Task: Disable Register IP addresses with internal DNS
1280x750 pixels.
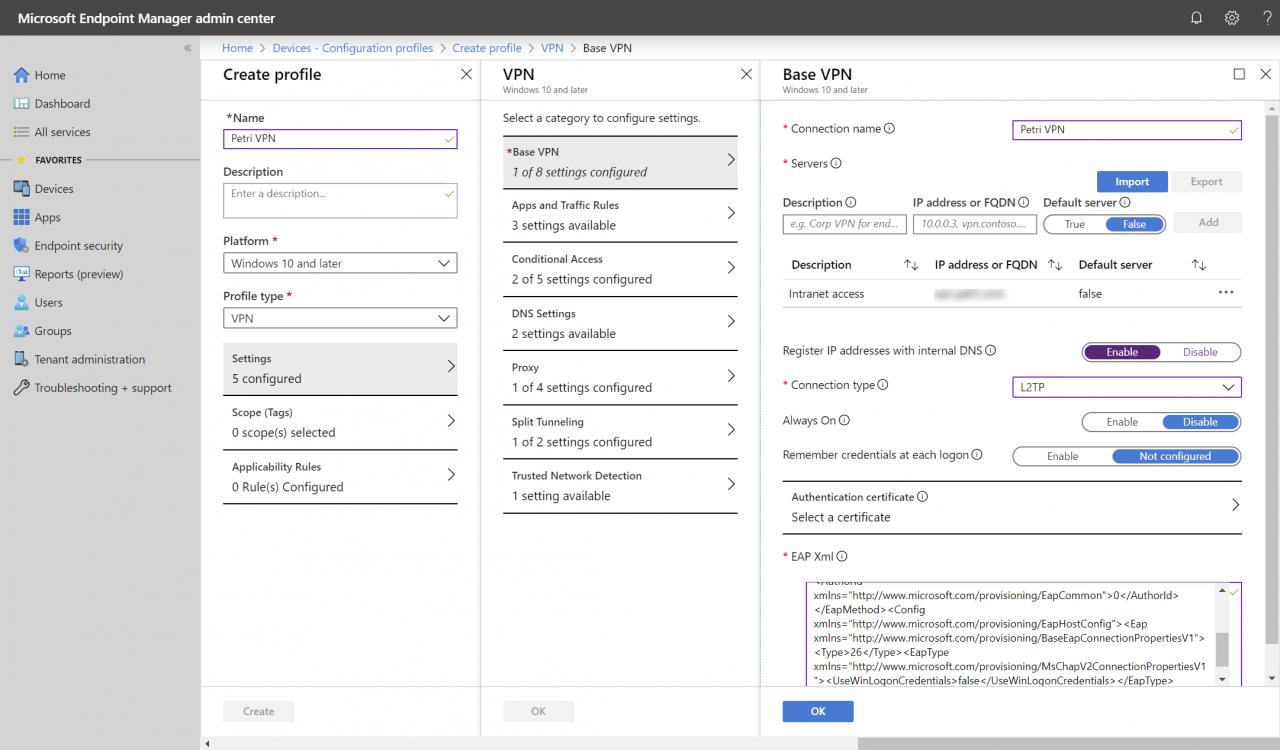Action: tap(1200, 352)
